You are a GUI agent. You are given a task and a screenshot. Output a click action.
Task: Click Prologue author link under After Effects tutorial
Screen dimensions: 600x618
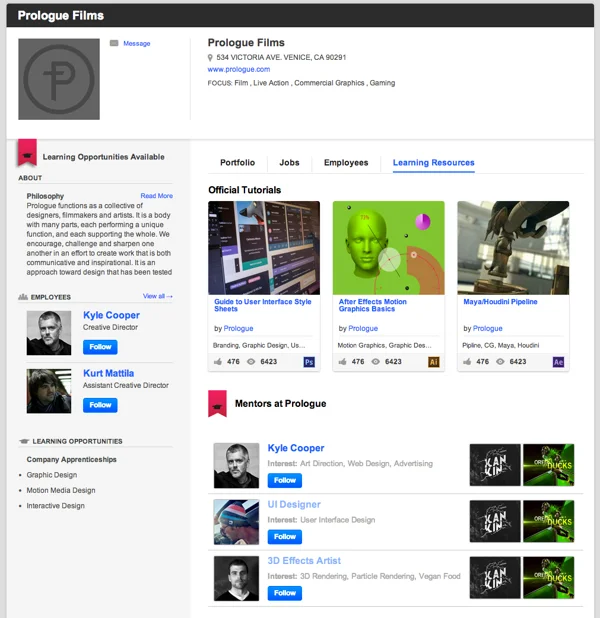tap(363, 328)
